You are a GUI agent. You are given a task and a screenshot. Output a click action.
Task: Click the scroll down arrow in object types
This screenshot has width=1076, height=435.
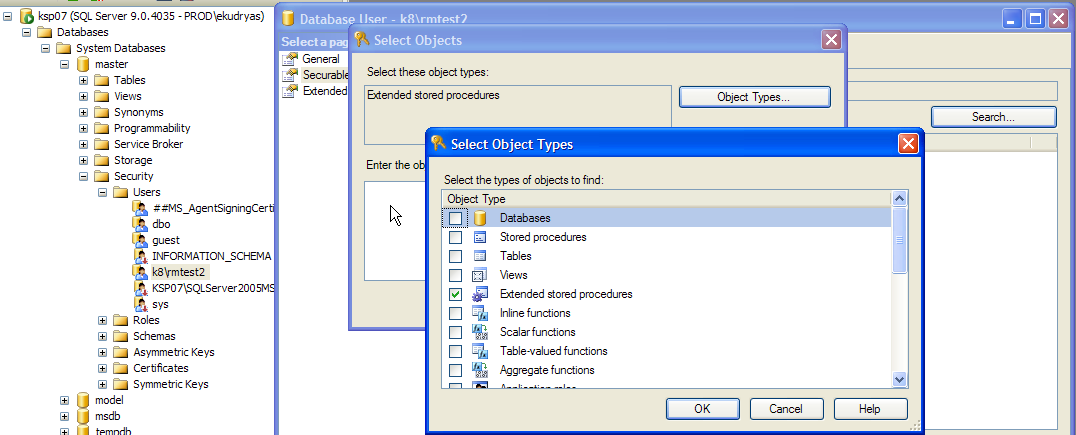pyautogui.click(x=899, y=379)
